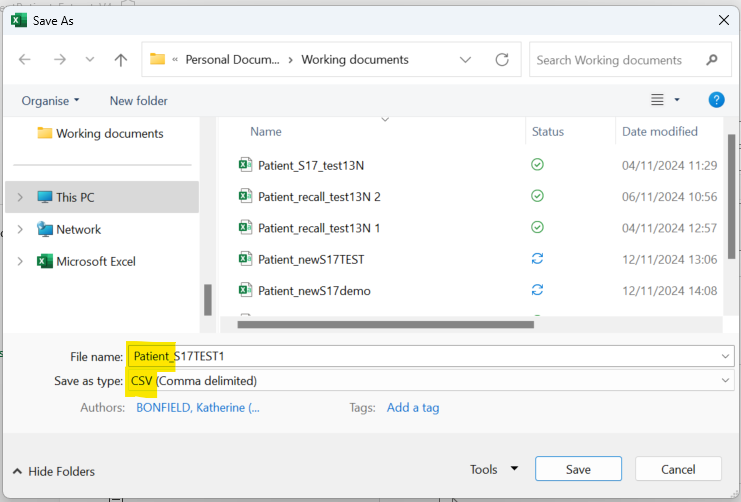The image size is (741, 502).
Task: Select file Patient_S17_test13N
Action: pos(311,165)
